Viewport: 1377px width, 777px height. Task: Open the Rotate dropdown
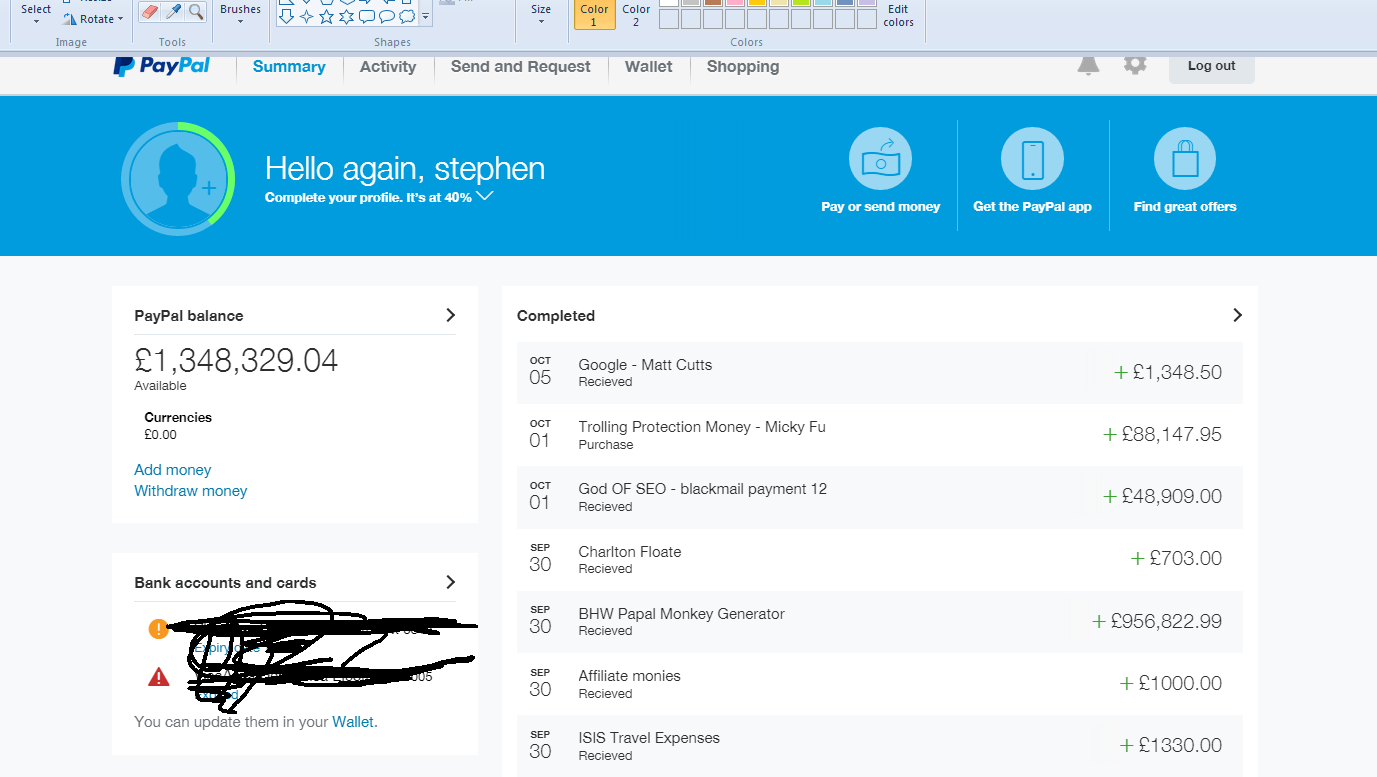click(x=94, y=19)
